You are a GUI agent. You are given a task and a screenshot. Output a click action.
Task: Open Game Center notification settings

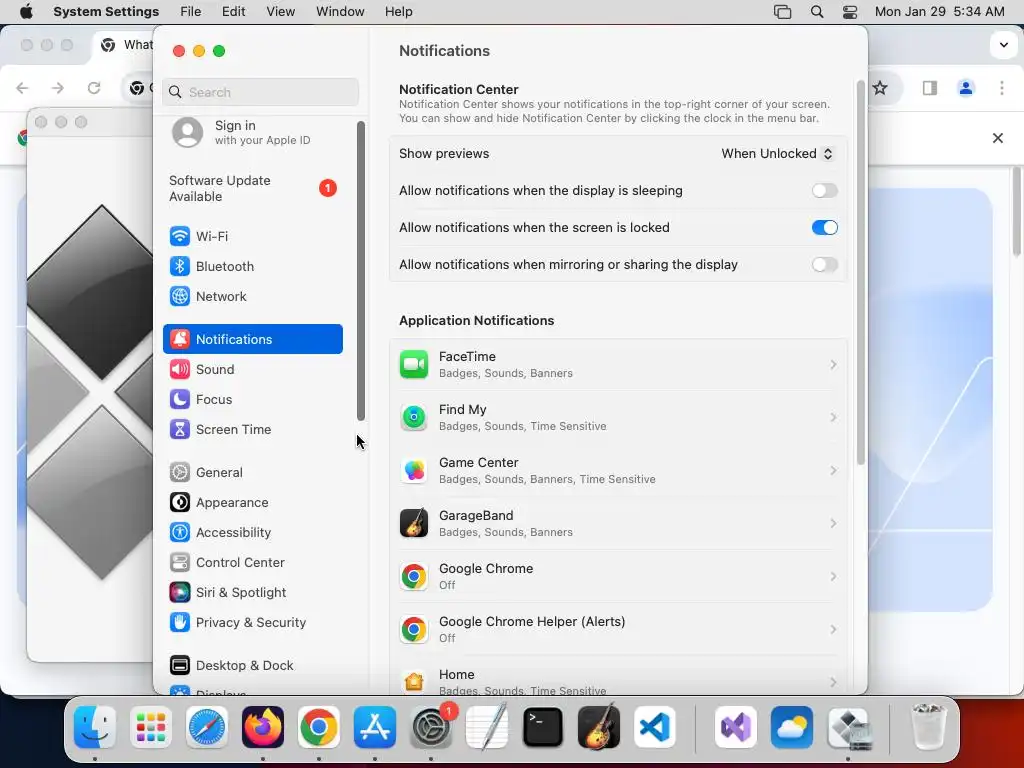(618, 470)
